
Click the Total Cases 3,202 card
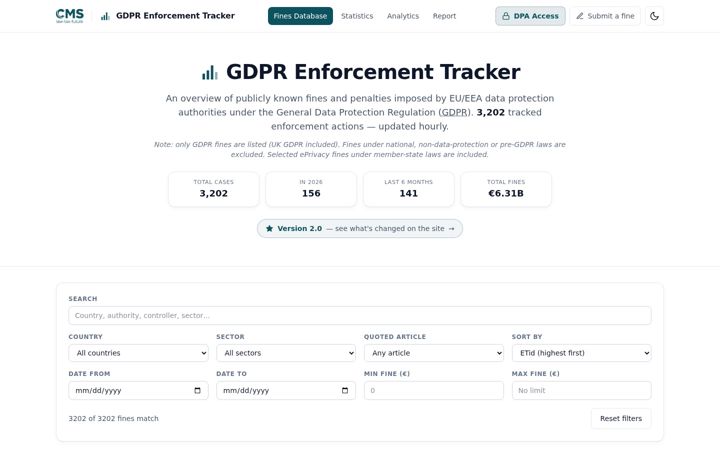(x=214, y=189)
